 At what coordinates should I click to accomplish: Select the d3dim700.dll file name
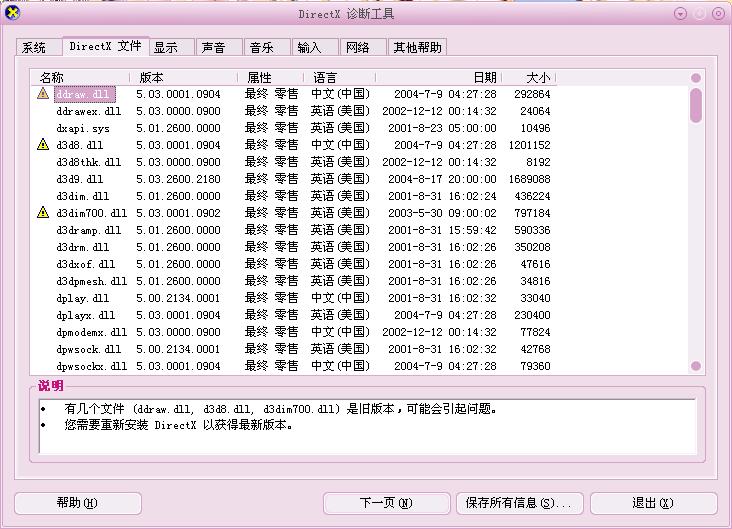click(x=91, y=213)
